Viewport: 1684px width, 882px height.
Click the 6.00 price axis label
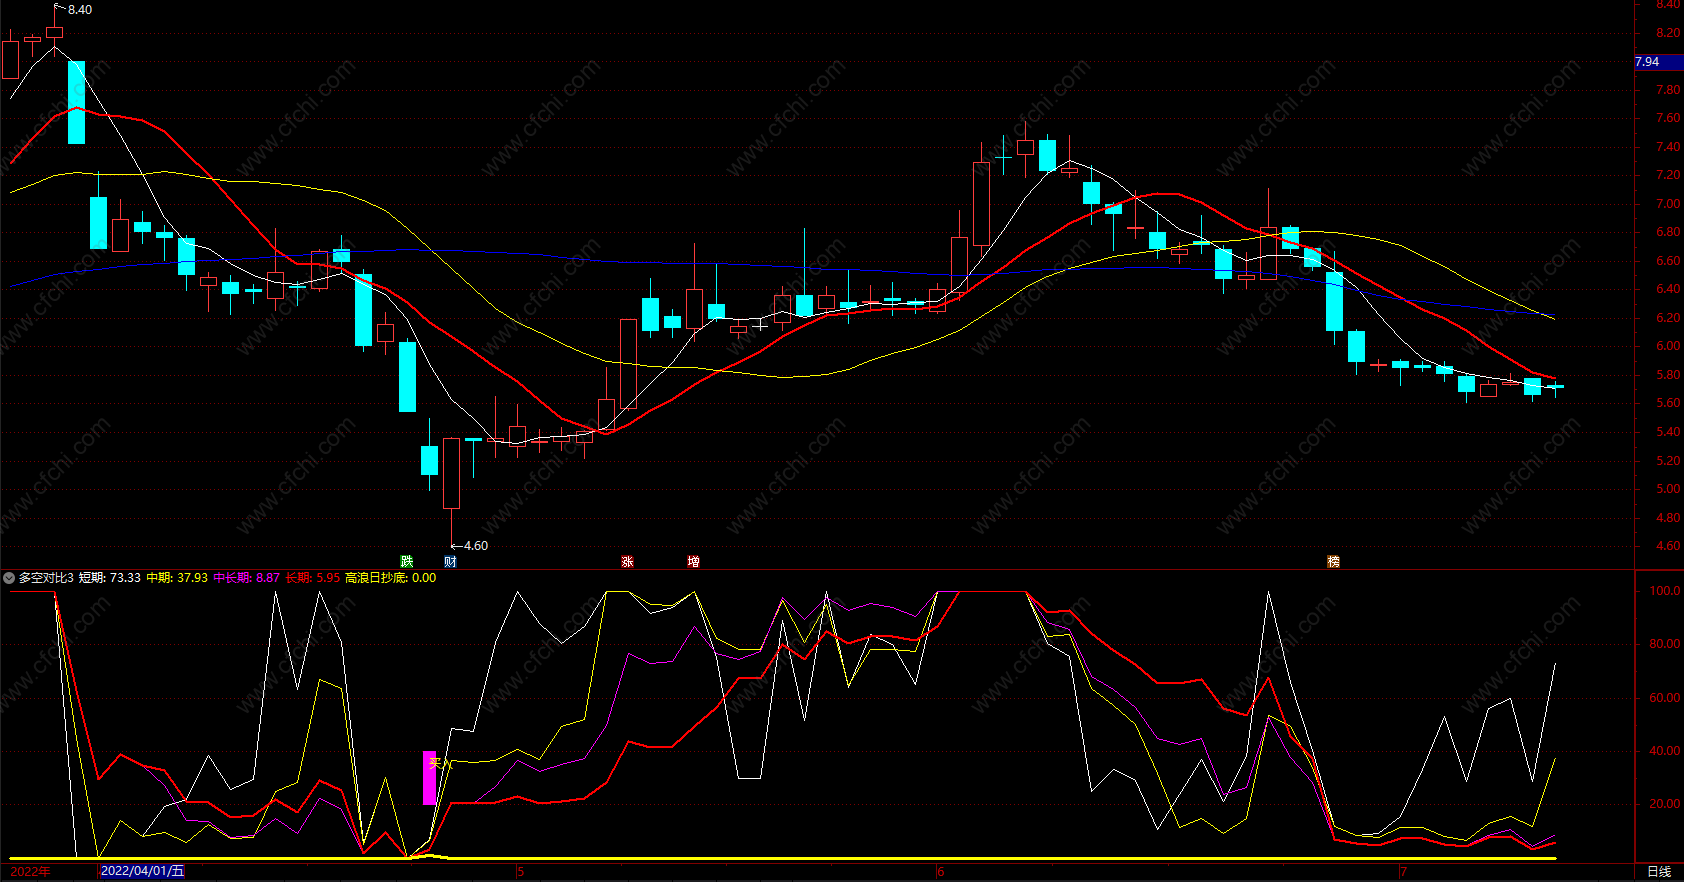coord(1667,346)
